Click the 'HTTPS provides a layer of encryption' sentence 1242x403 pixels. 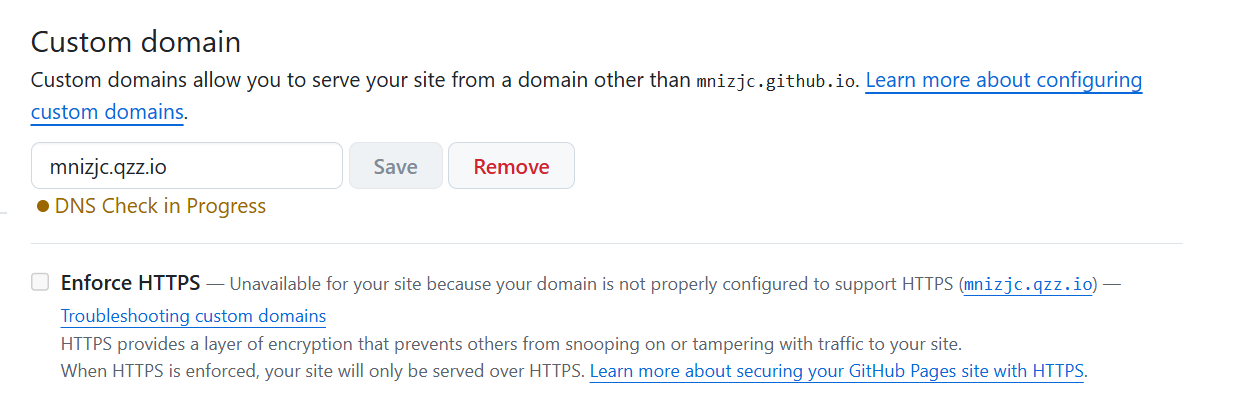[x=511, y=345]
